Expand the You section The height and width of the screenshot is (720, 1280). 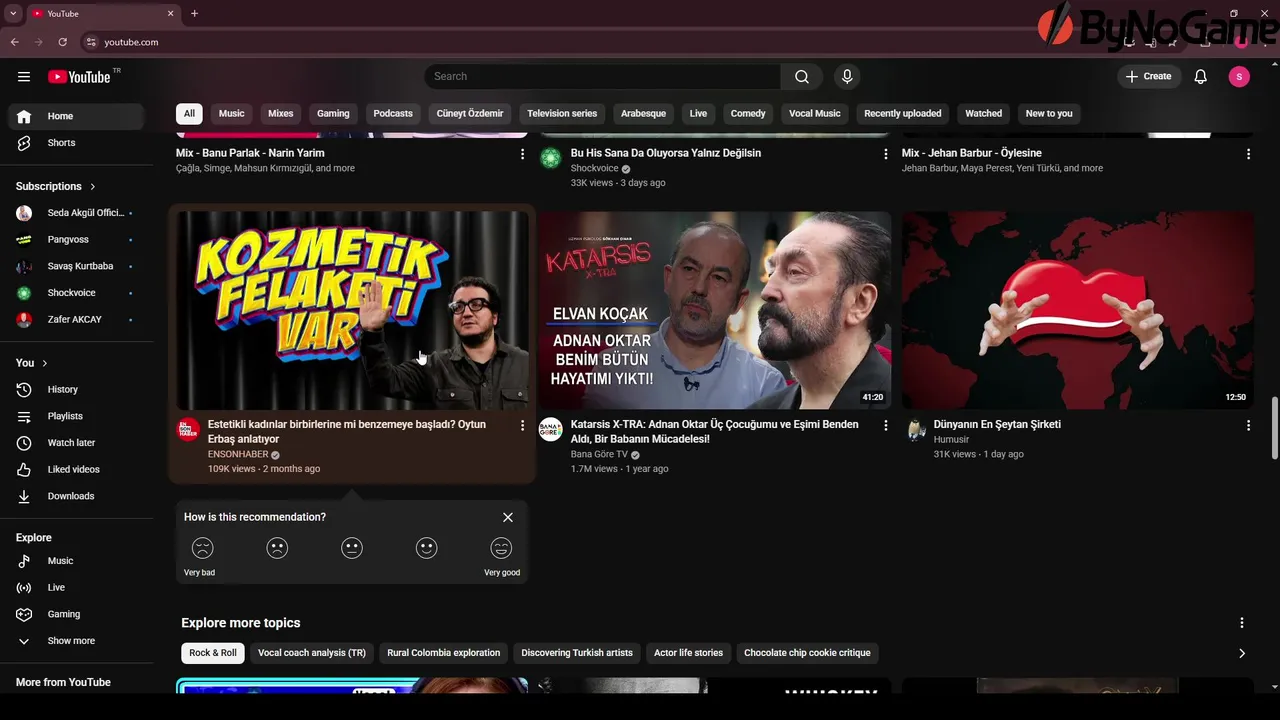pos(32,363)
